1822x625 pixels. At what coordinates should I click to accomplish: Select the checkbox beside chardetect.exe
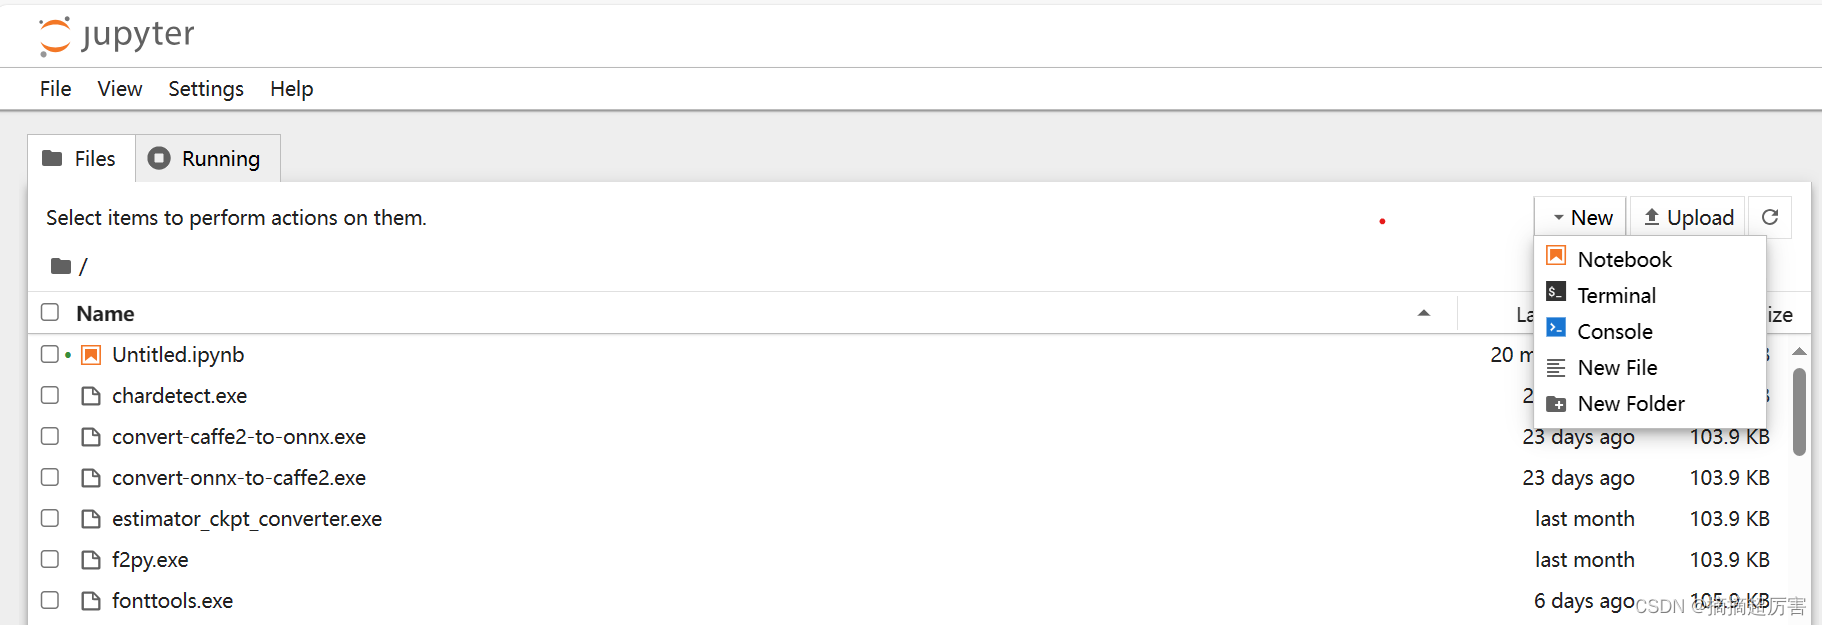pos(49,395)
